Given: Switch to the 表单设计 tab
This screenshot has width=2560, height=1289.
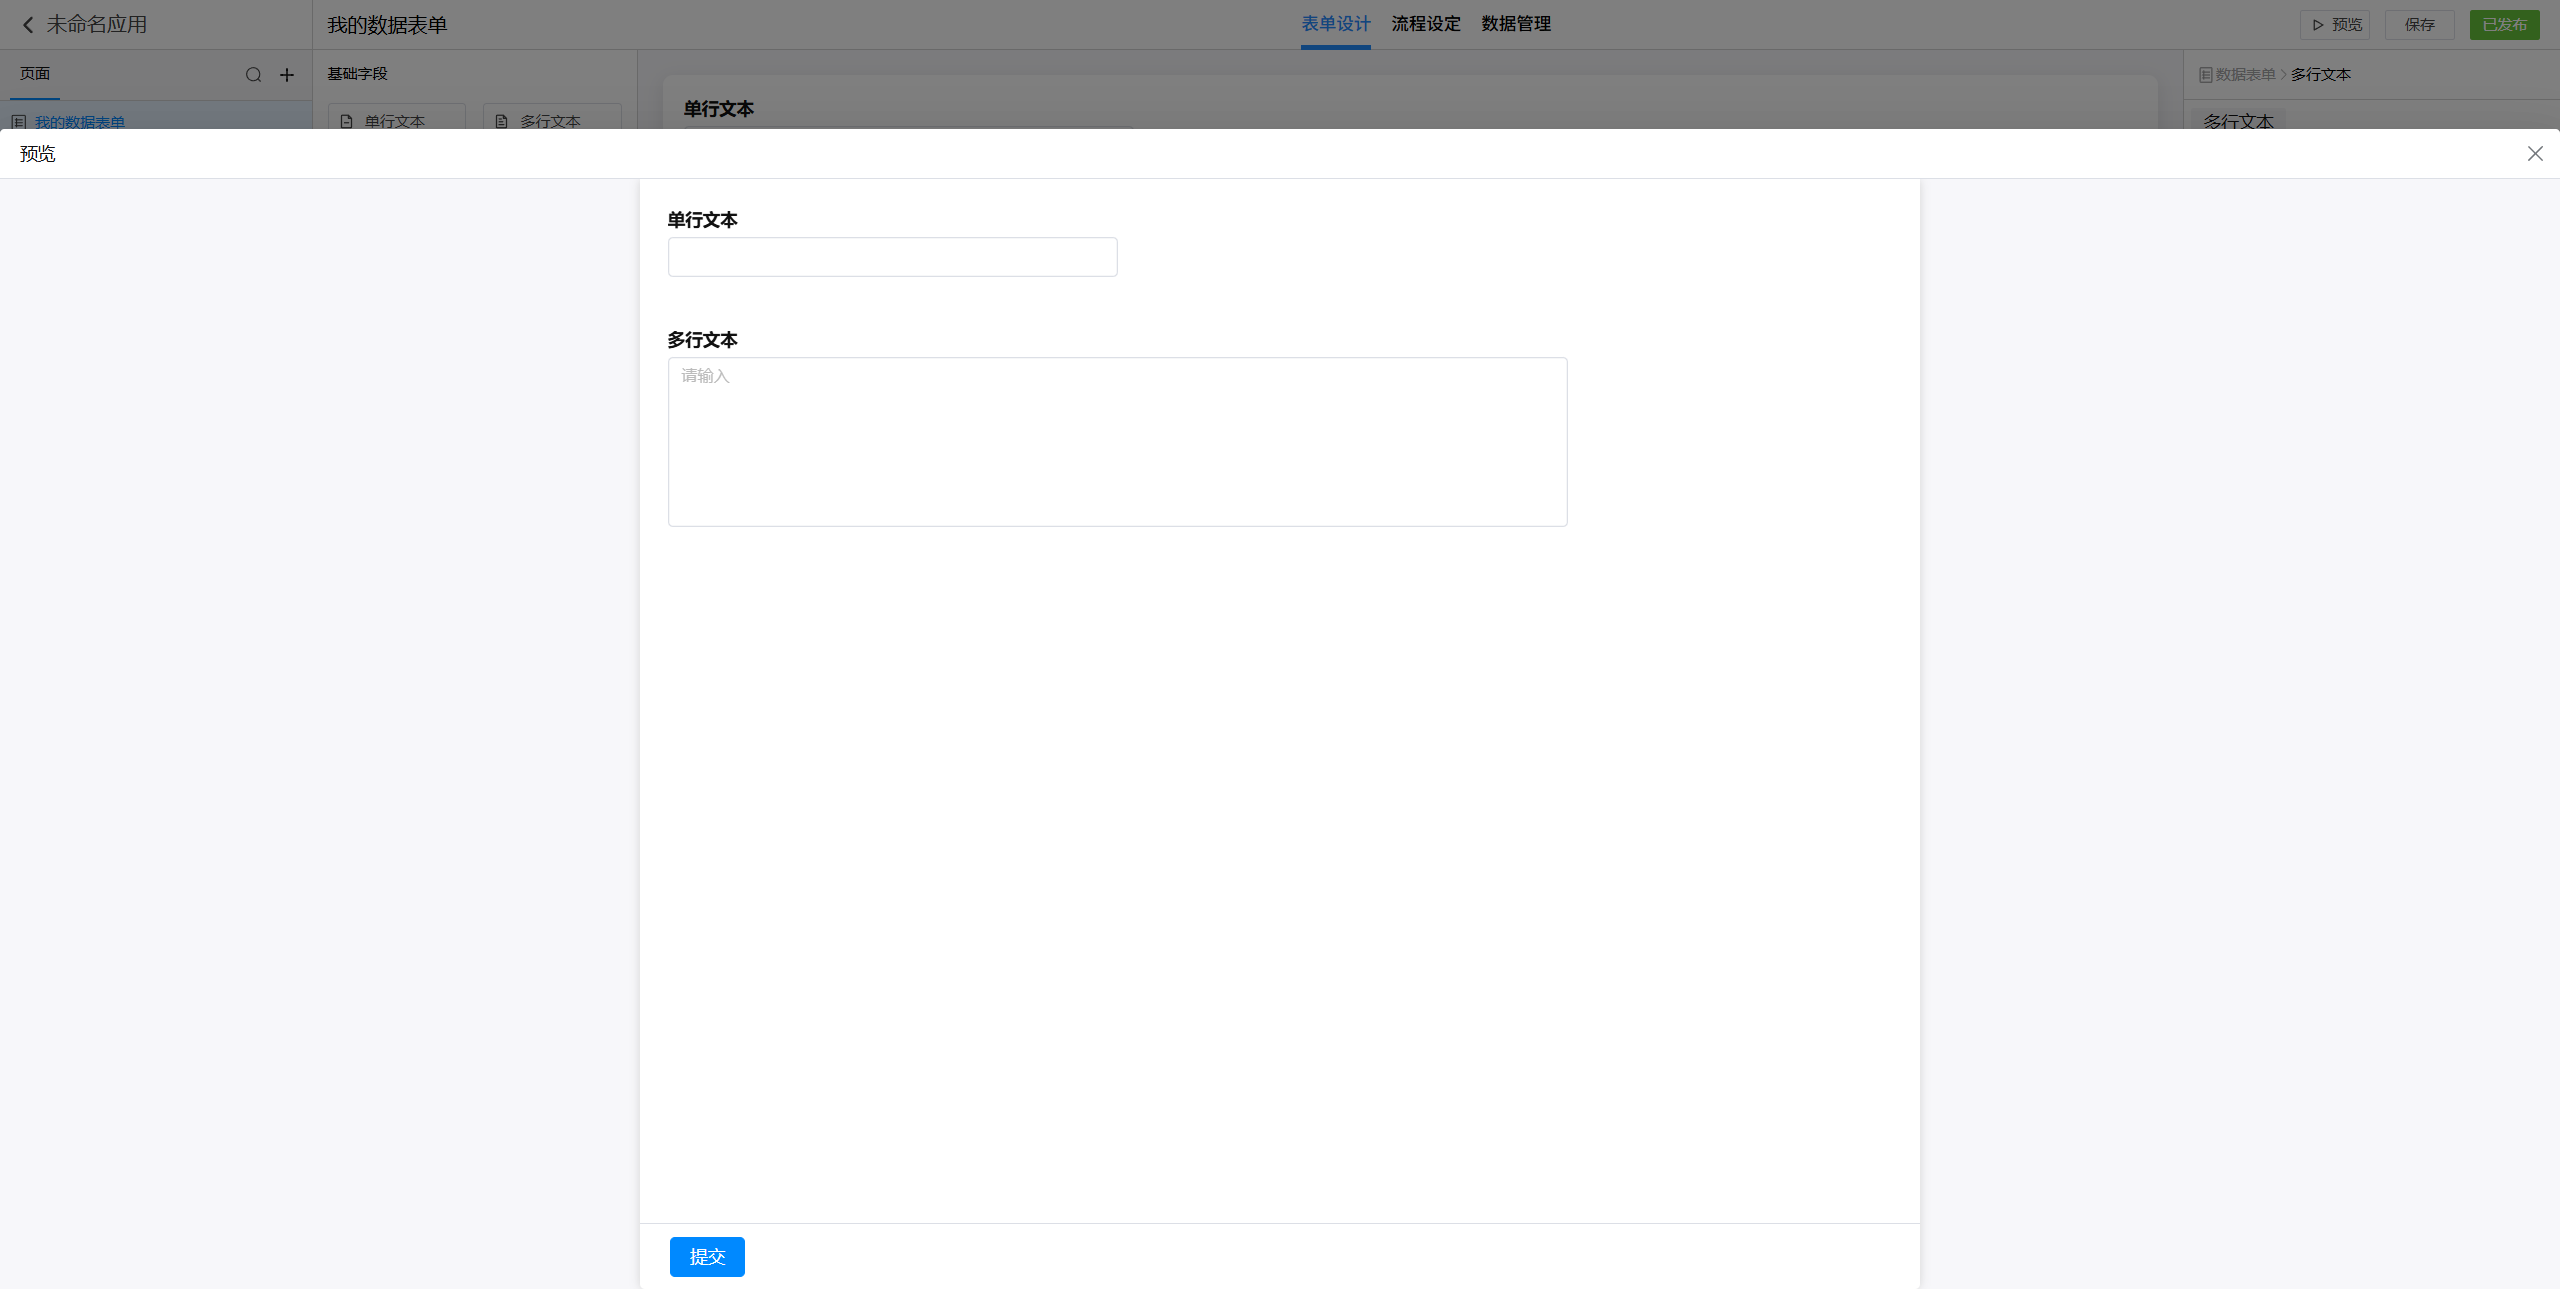Looking at the screenshot, I should (x=1335, y=24).
